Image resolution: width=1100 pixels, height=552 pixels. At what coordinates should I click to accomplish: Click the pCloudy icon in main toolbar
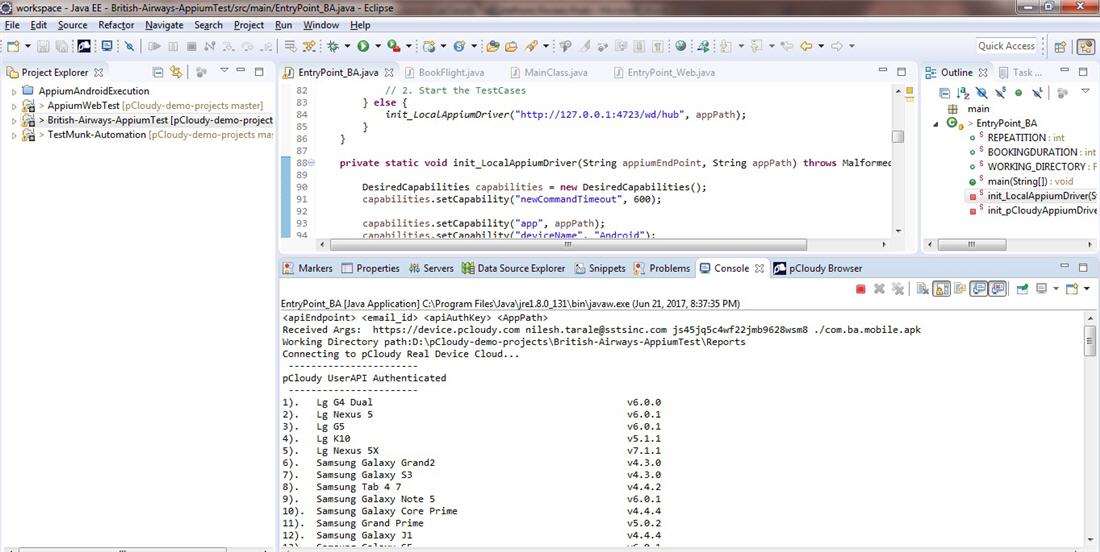(84, 46)
